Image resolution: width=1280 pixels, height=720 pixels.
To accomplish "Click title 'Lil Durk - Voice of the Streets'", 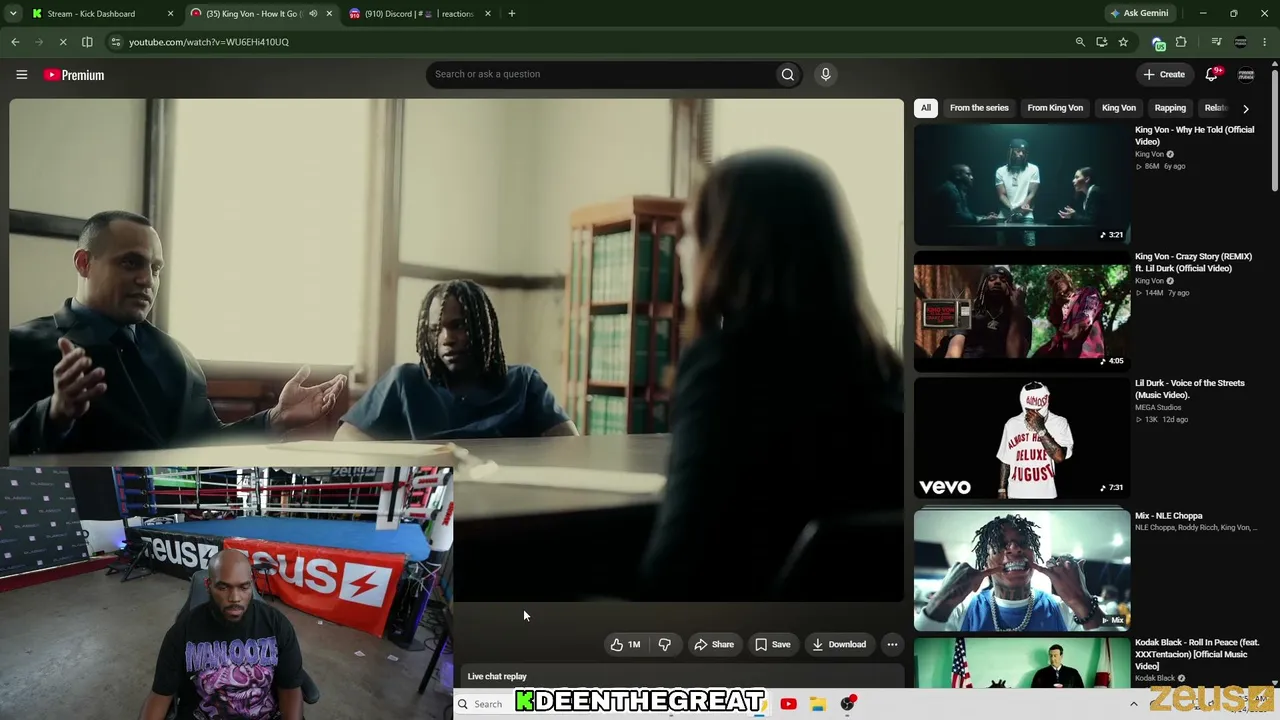I will (x=1190, y=389).
